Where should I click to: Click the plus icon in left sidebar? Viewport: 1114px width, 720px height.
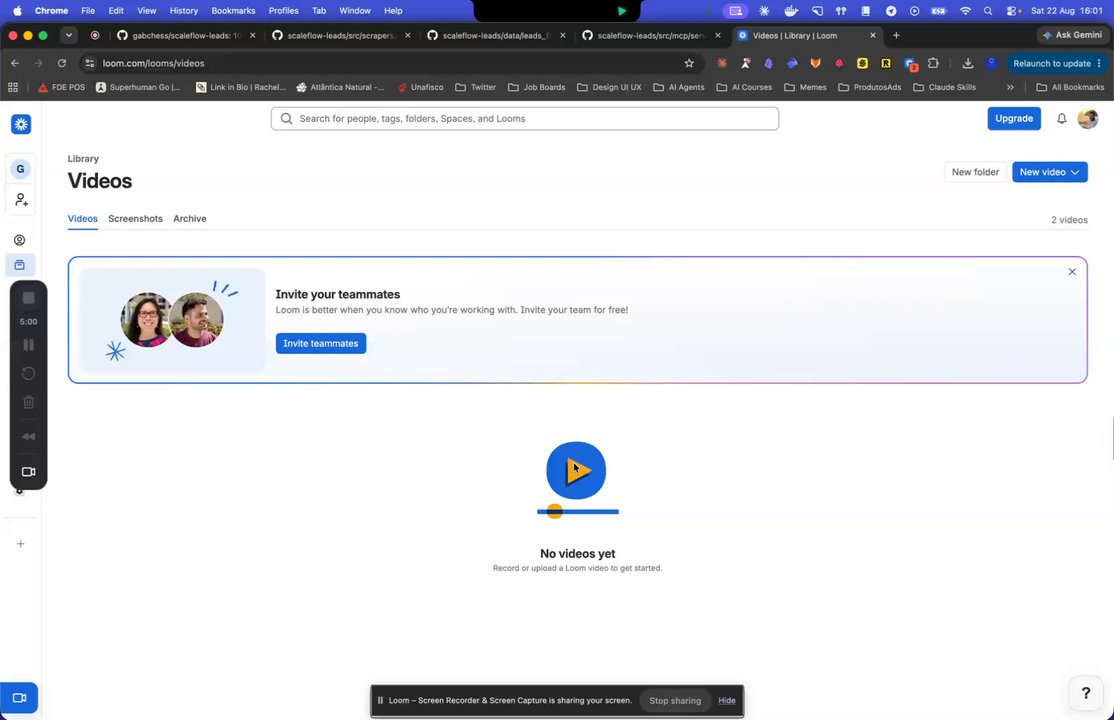coord(21,544)
